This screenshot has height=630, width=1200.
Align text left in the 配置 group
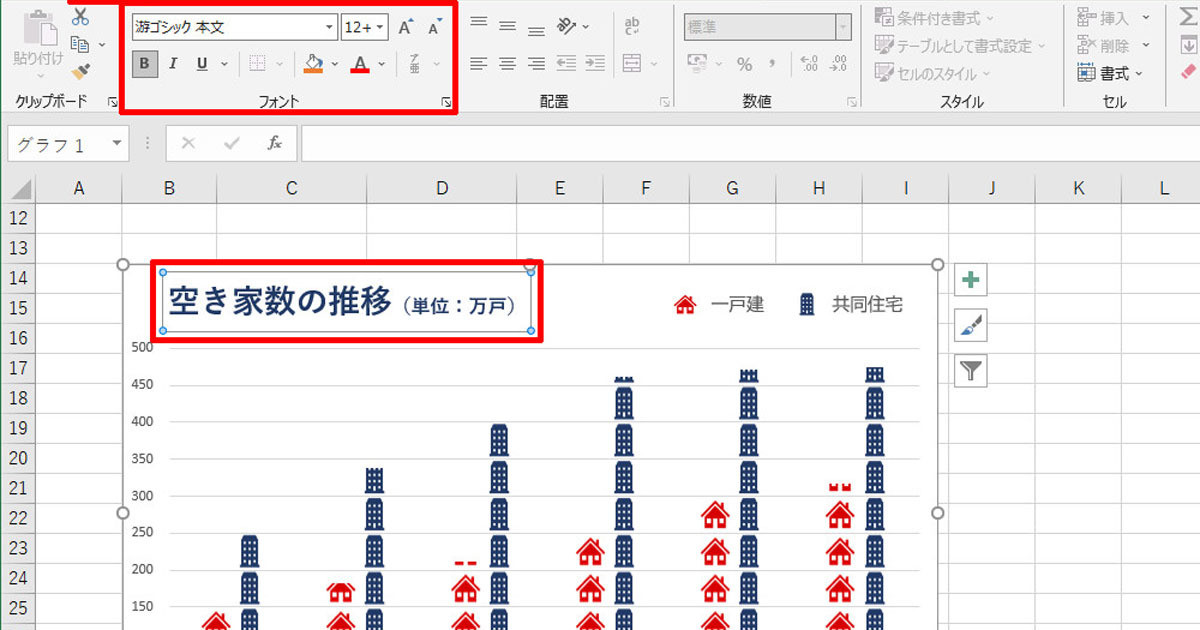[479, 64]
